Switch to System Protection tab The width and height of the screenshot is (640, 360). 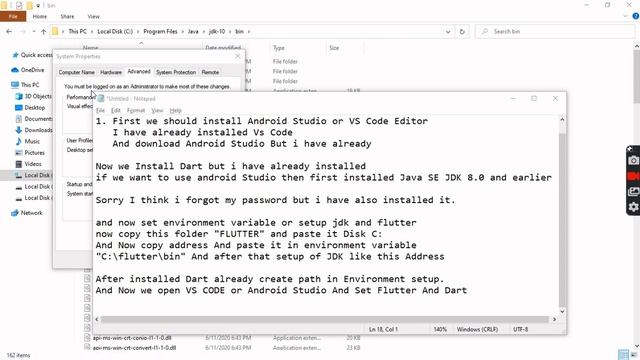click(176, 72)
